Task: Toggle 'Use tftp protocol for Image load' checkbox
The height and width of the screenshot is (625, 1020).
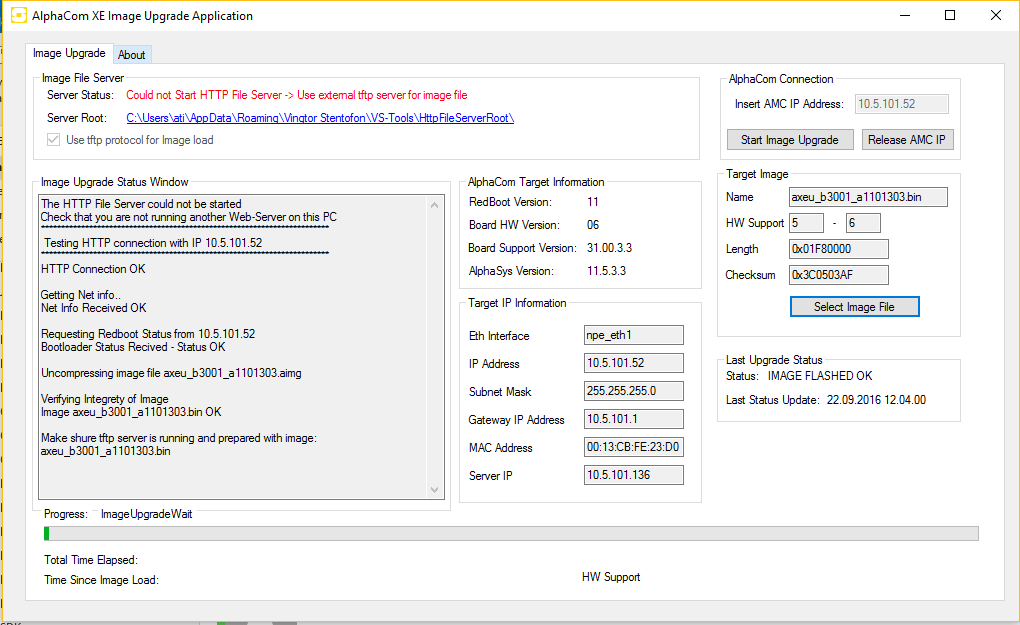Action: pyautogui.click(x=54, y=140)
